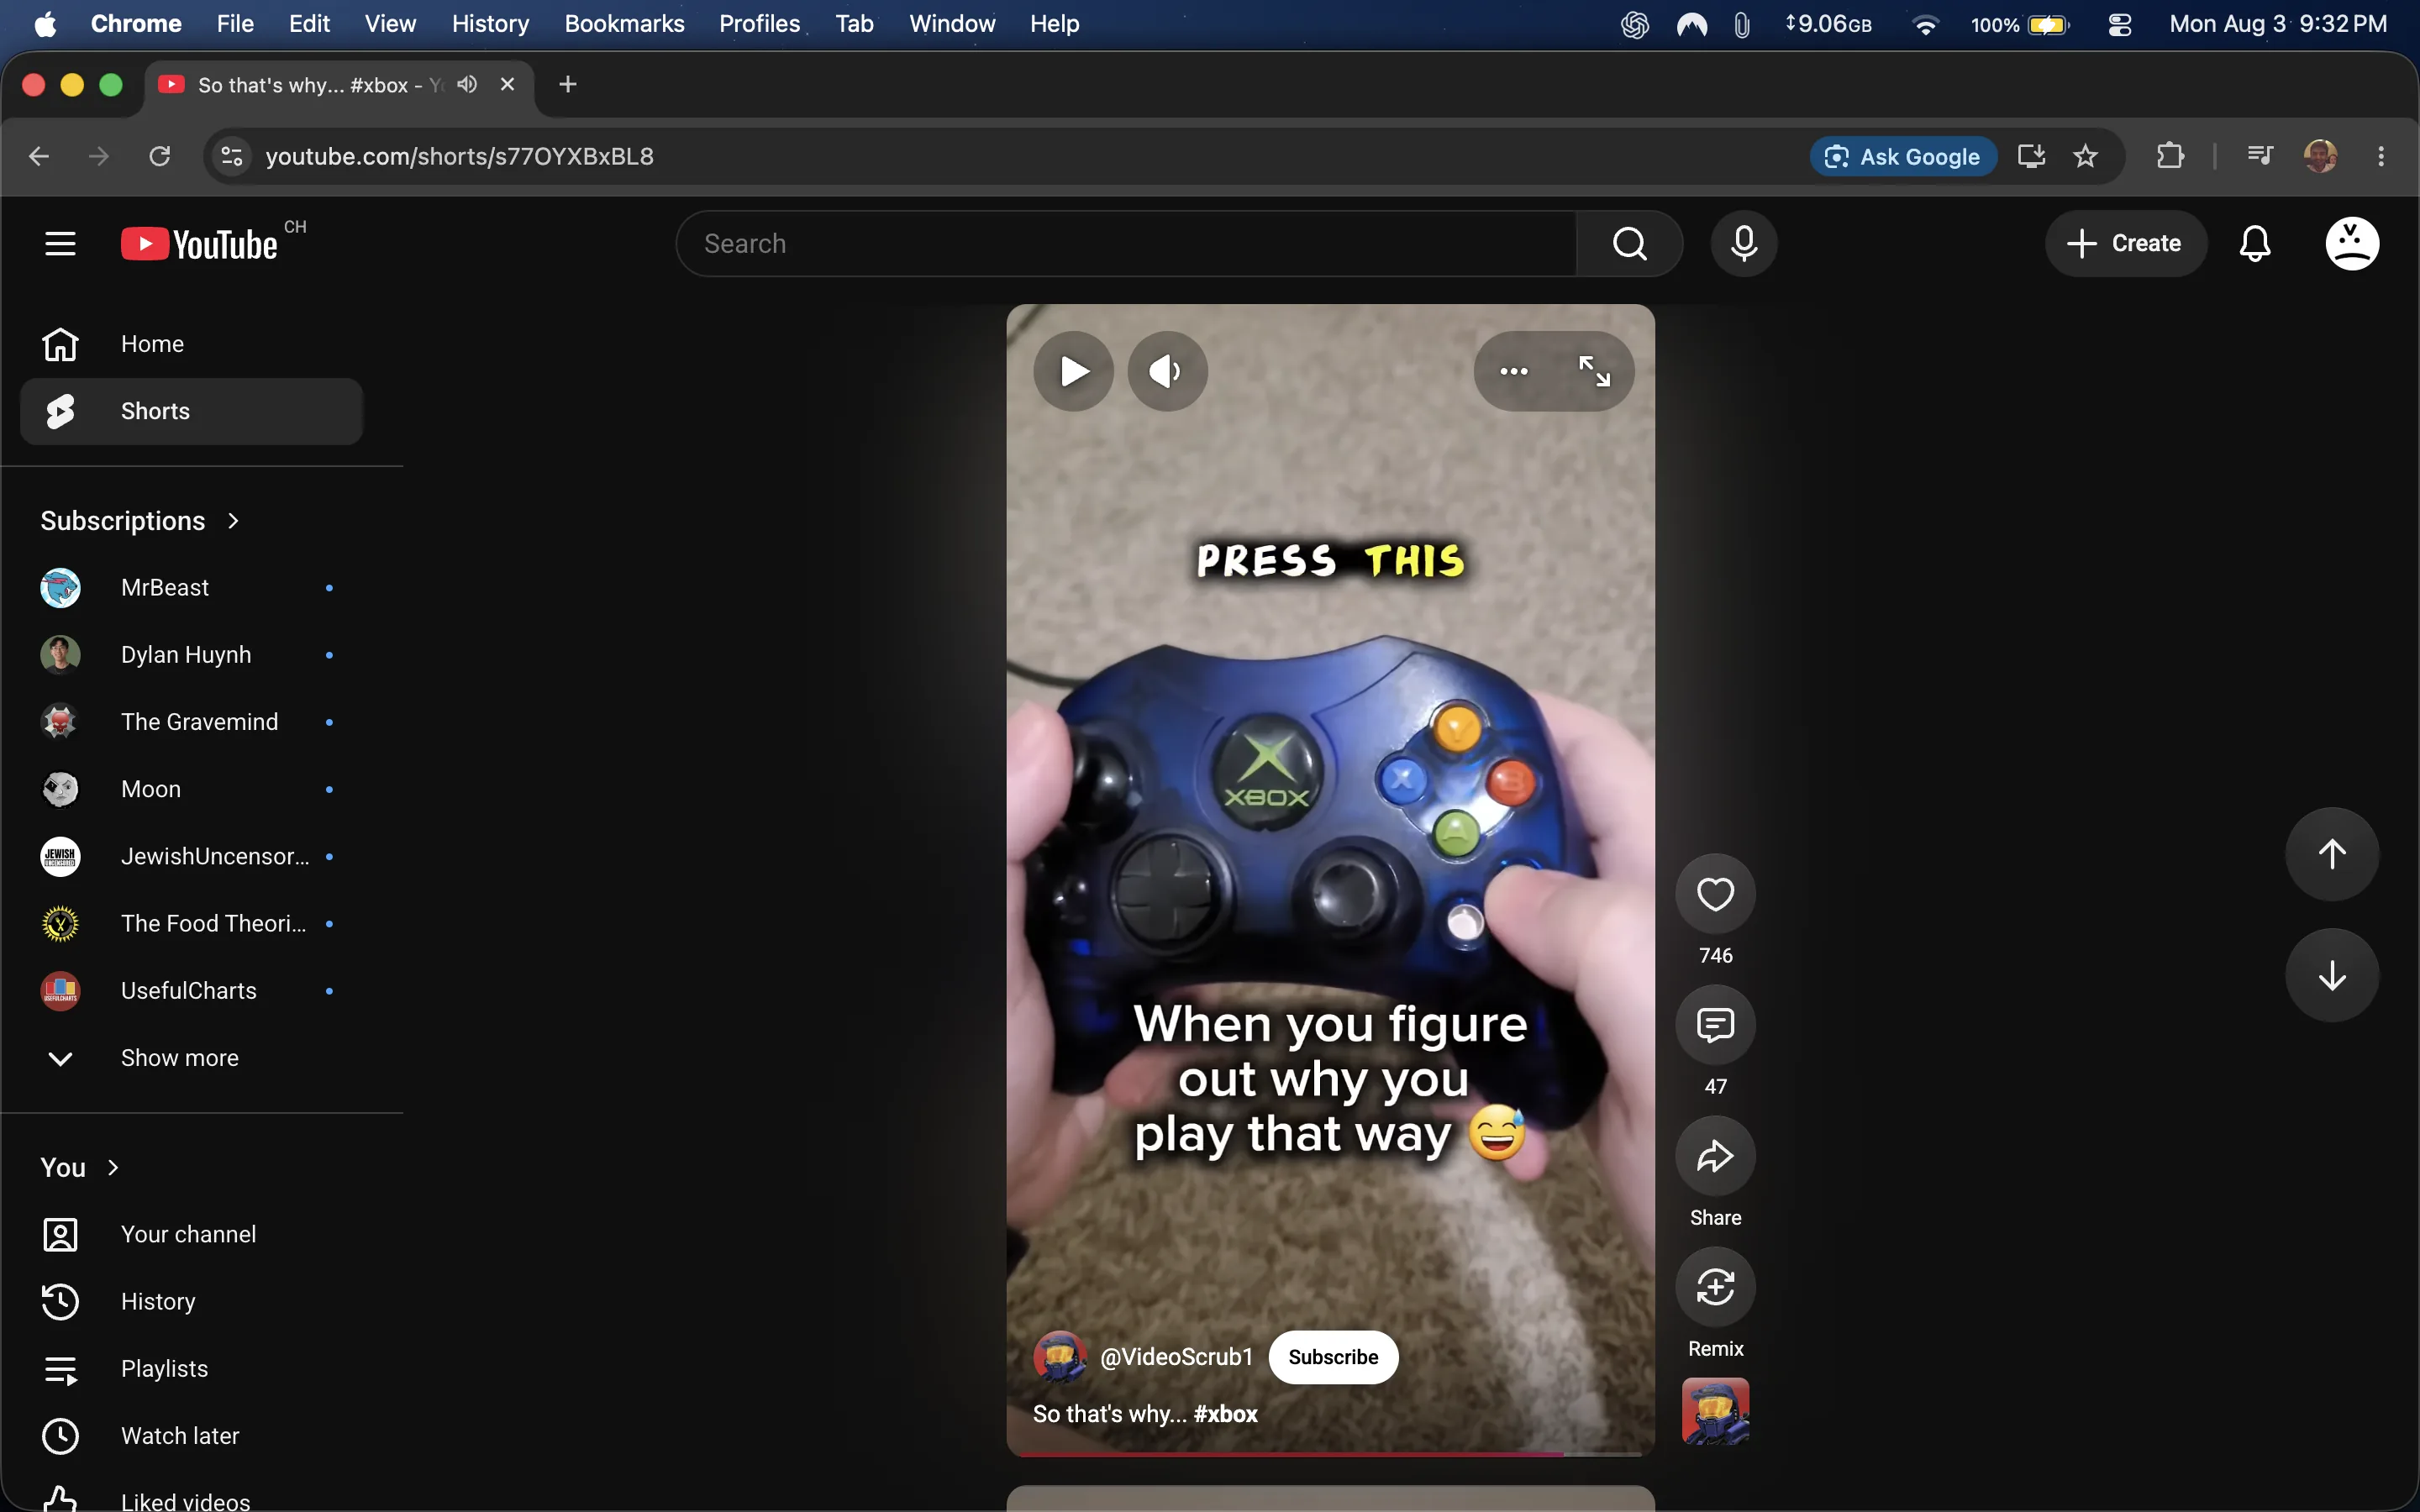Viewport: 2420px width, 1512px height.
Task: Click the Create button
Action: tap(2125, 243)
